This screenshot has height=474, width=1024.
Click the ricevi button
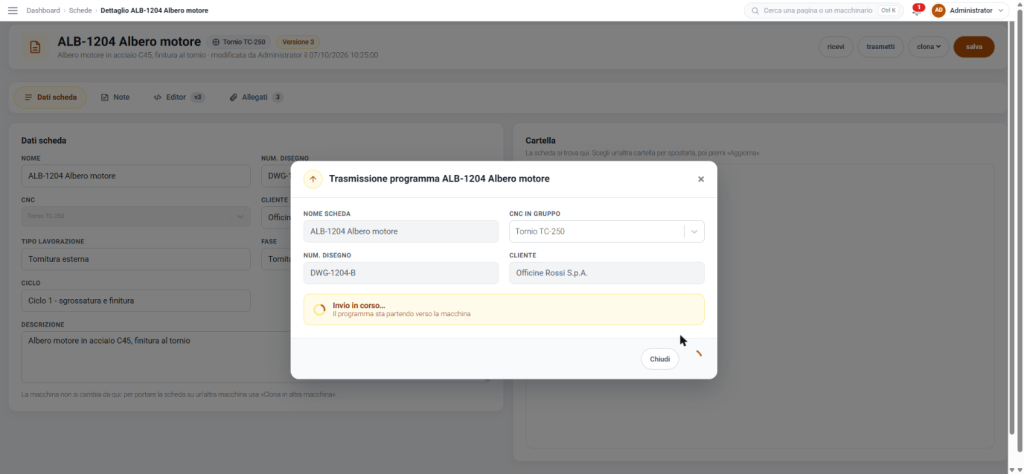click(x=835, y=46)
